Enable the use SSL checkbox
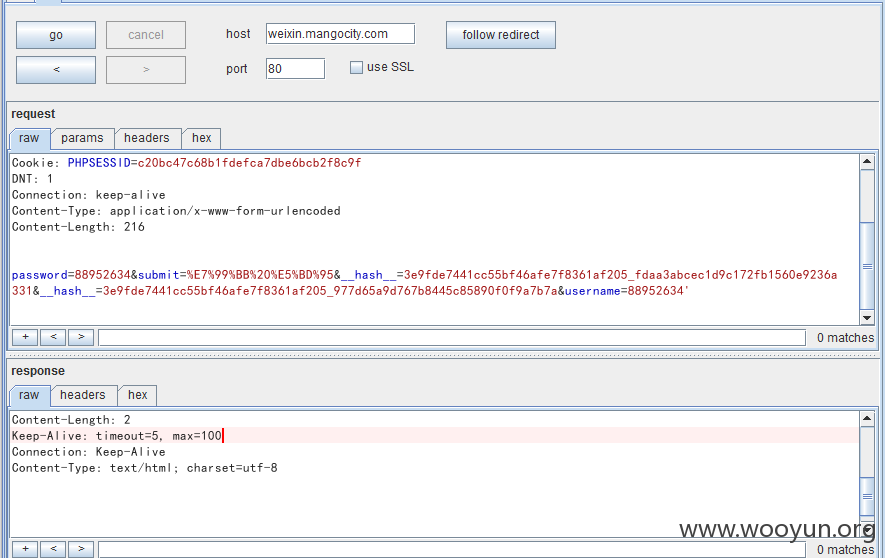885x558 pixels. (x=356, y=68)
